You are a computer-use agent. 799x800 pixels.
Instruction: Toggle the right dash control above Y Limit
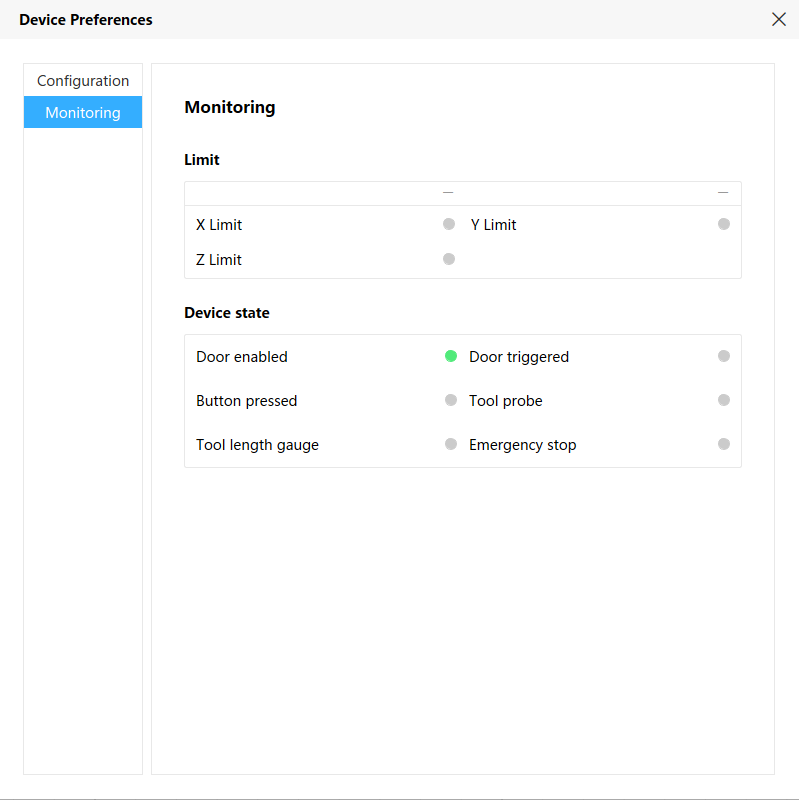coord(722,191)
